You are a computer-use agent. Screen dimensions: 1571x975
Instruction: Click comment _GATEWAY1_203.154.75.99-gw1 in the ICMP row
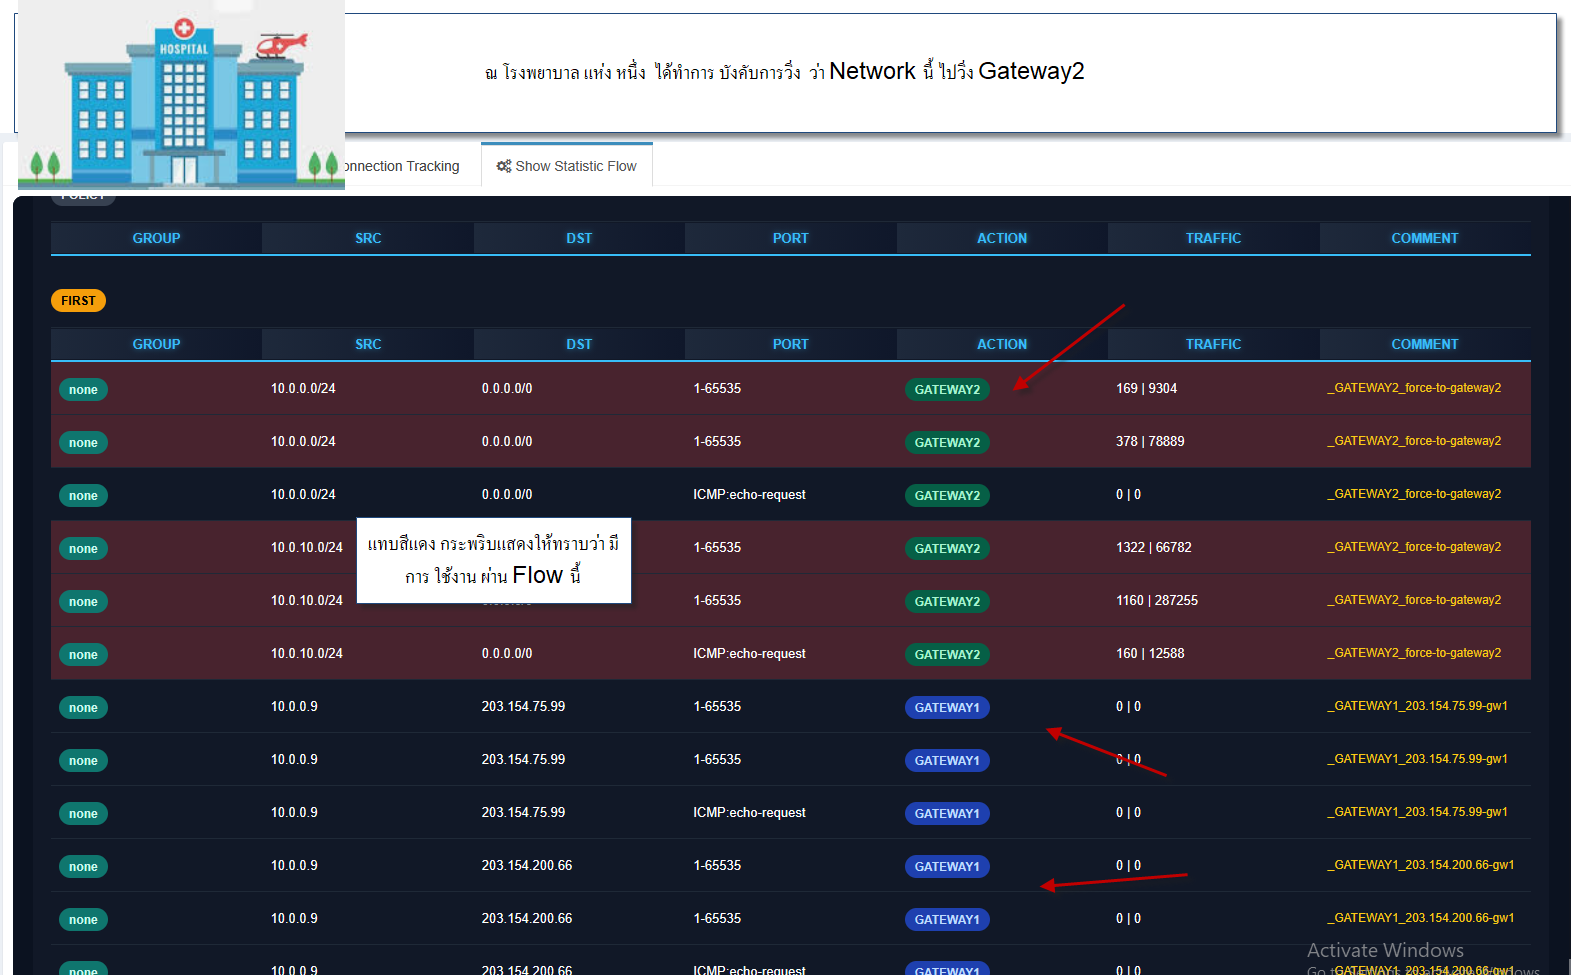click(x=1417, y=812)
